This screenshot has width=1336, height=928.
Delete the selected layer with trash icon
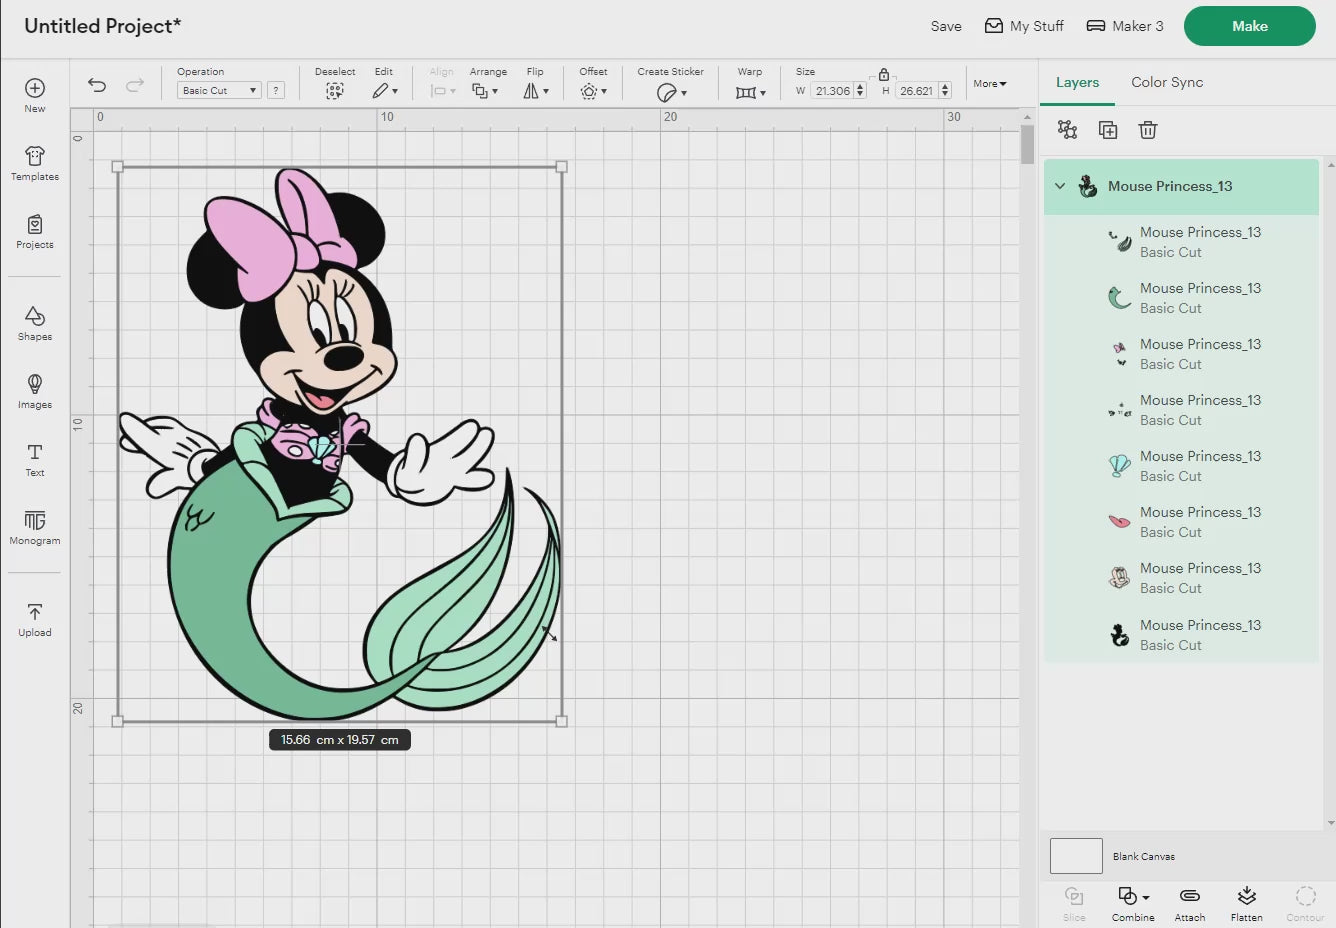click(x=1148, y=130)
